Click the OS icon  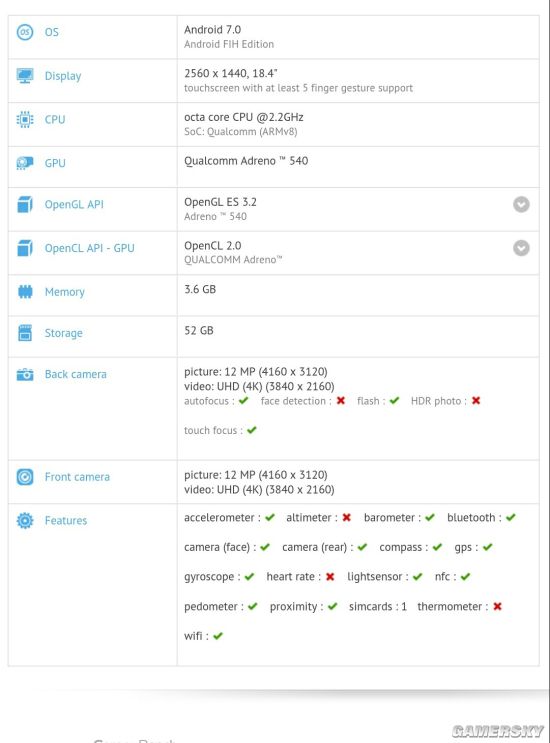(x=25, y=32)
